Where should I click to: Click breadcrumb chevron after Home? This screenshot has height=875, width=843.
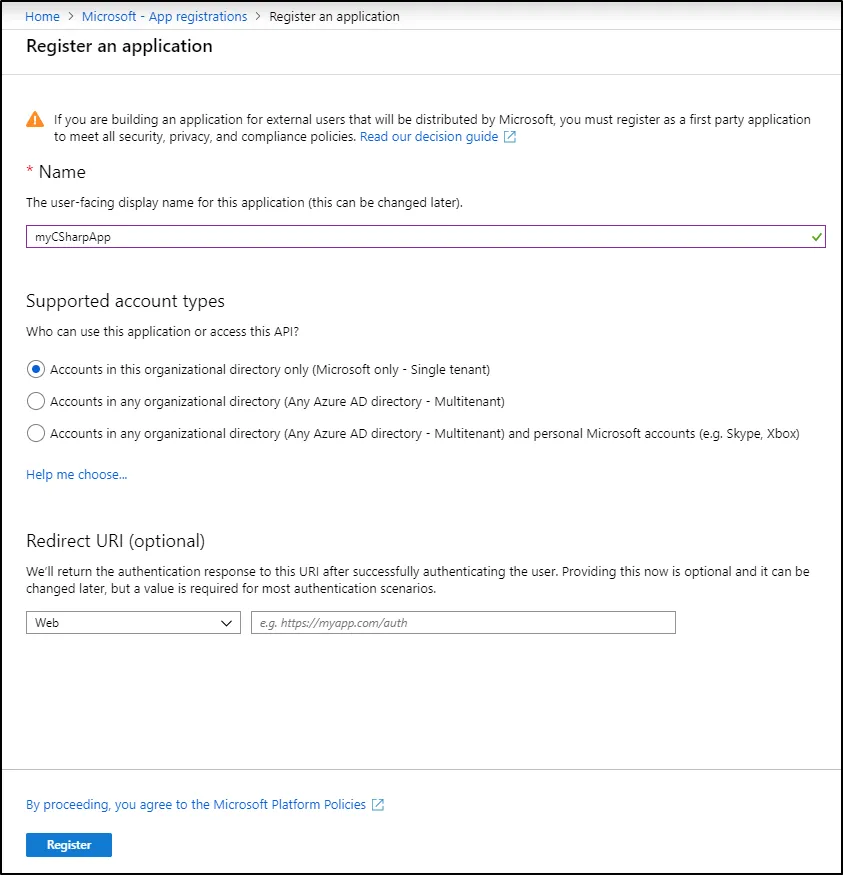click(71, 17)
